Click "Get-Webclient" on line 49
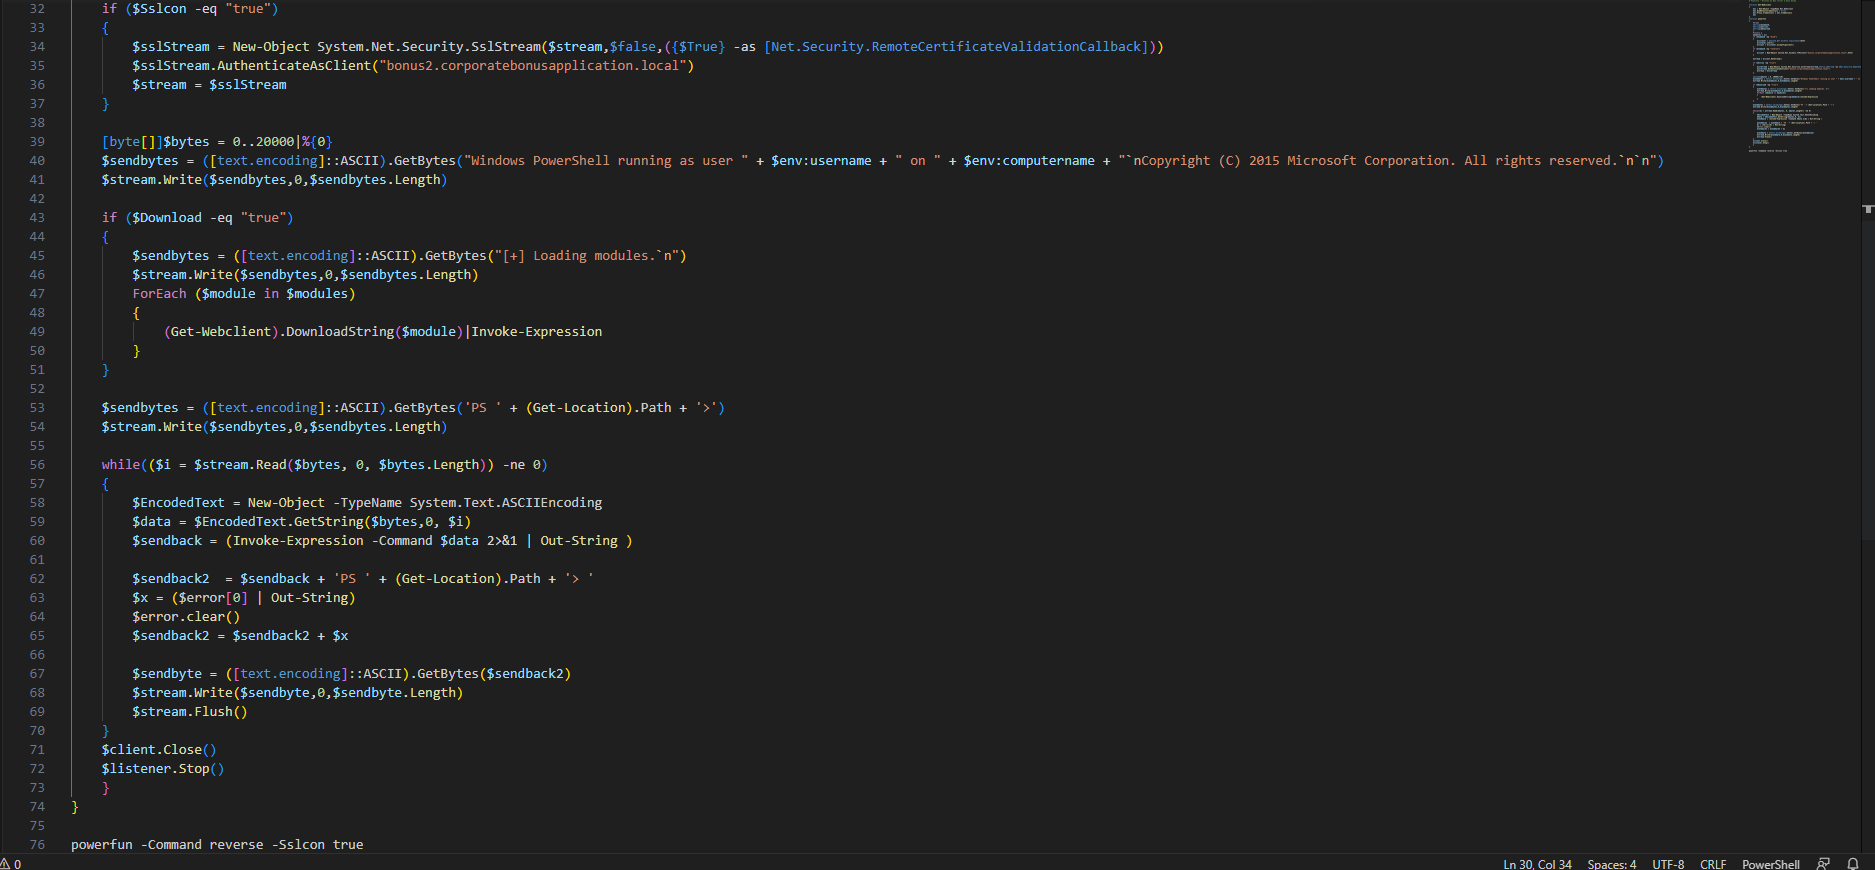 click(221, 331)
